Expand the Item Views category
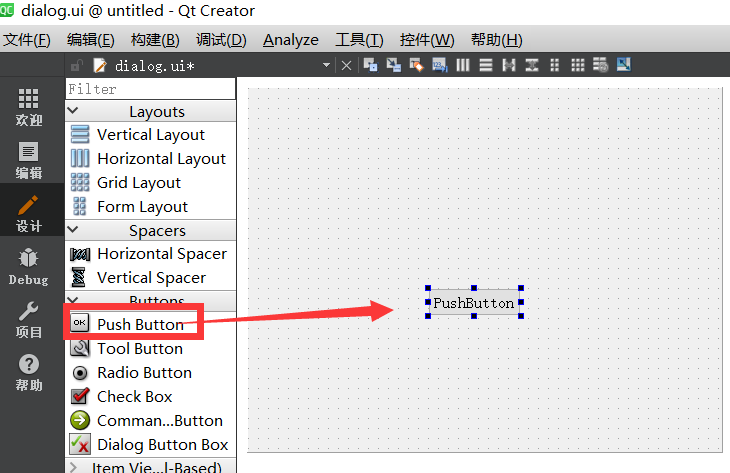This screenshot has height=473, width=730. [73, 467]
